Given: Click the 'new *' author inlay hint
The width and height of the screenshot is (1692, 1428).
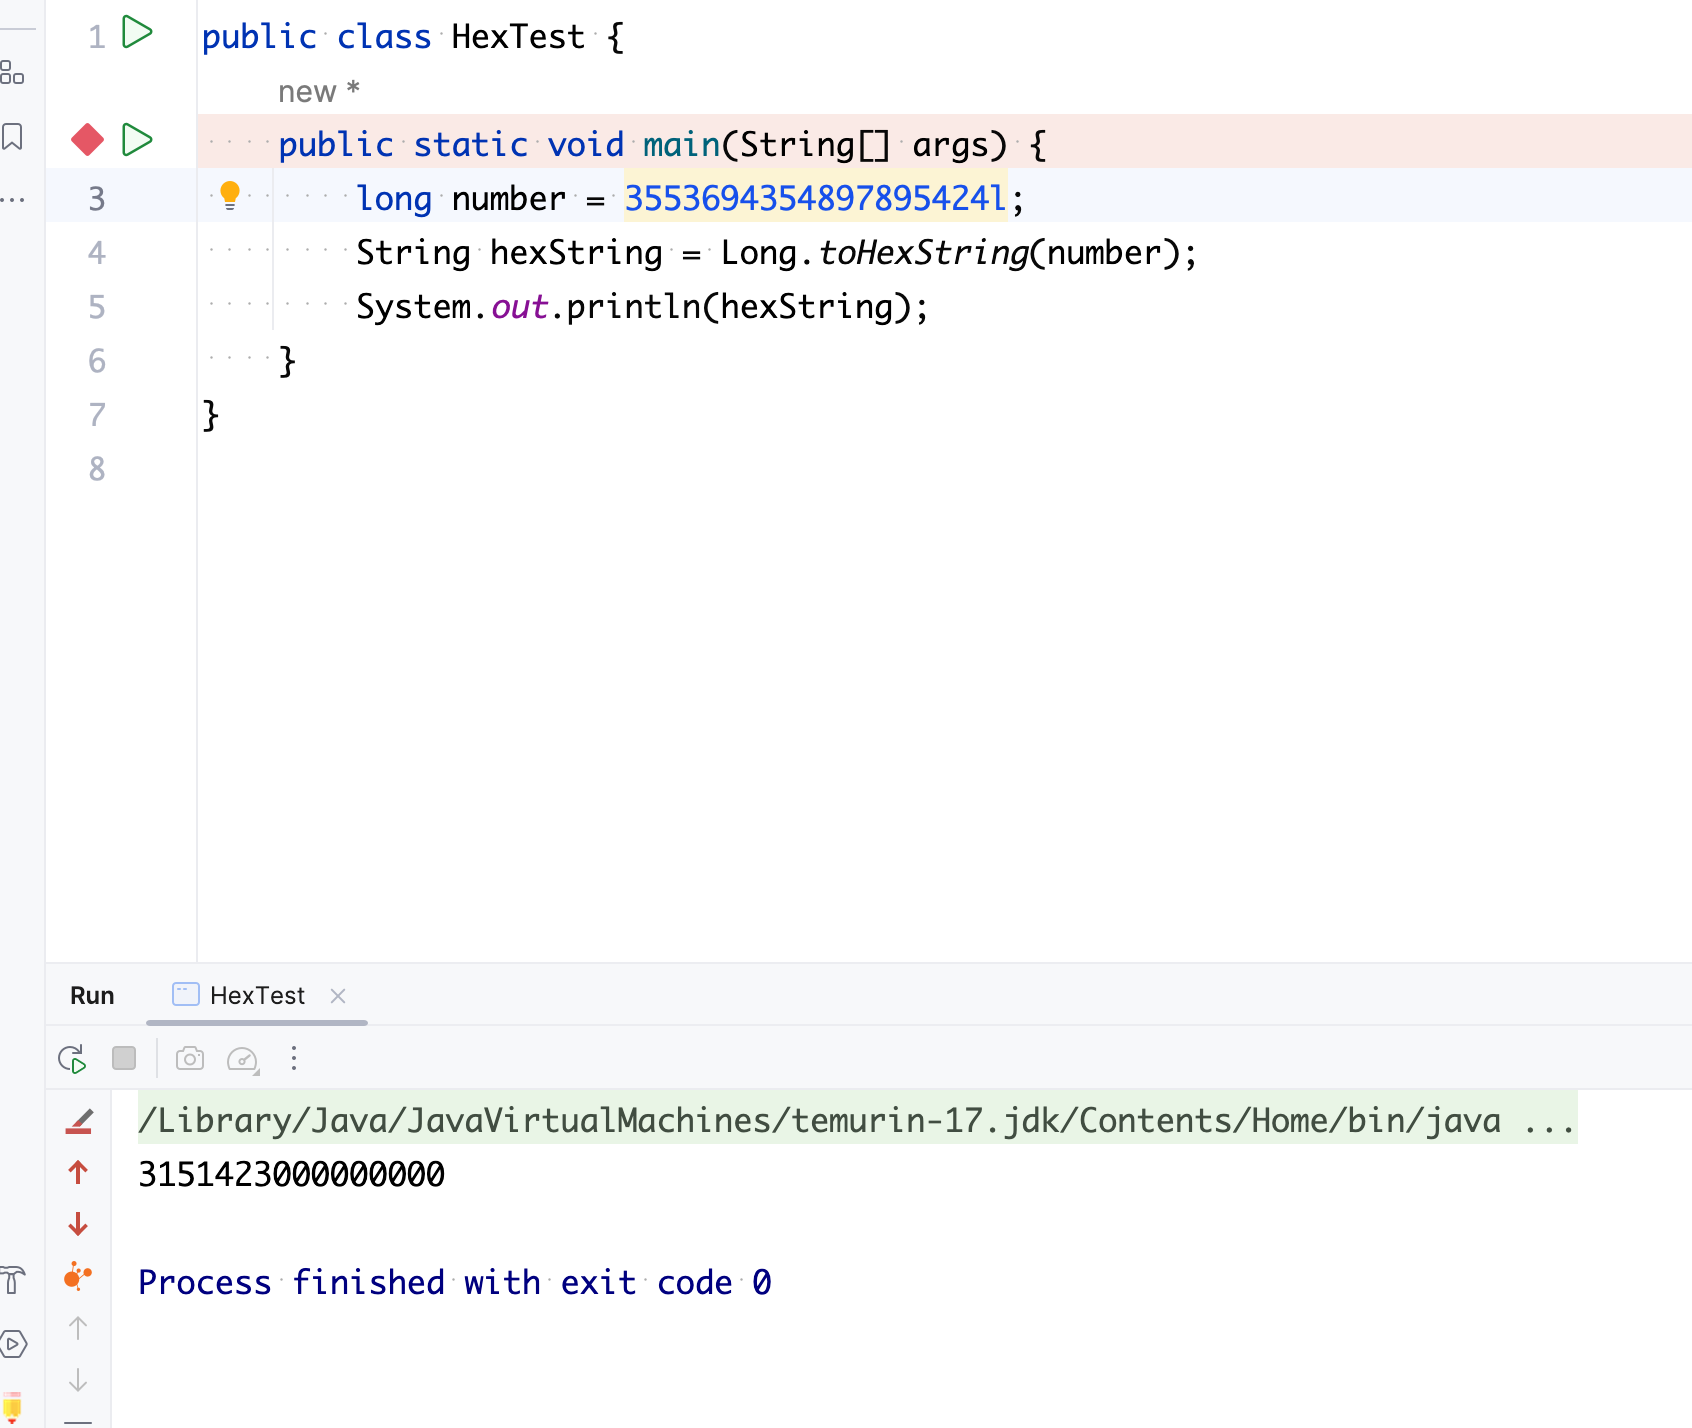Looking at the screenshot, I should click(319, 91).
